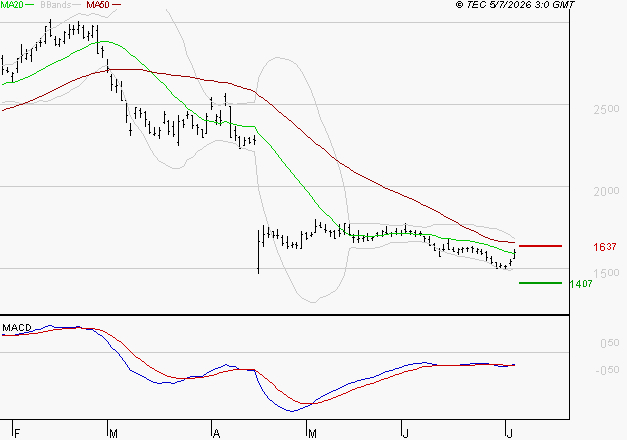Click the TEC copyright timestamp text
Viewport: 627px width, 440px height.
pyautogui.click(x=515, y=5)
